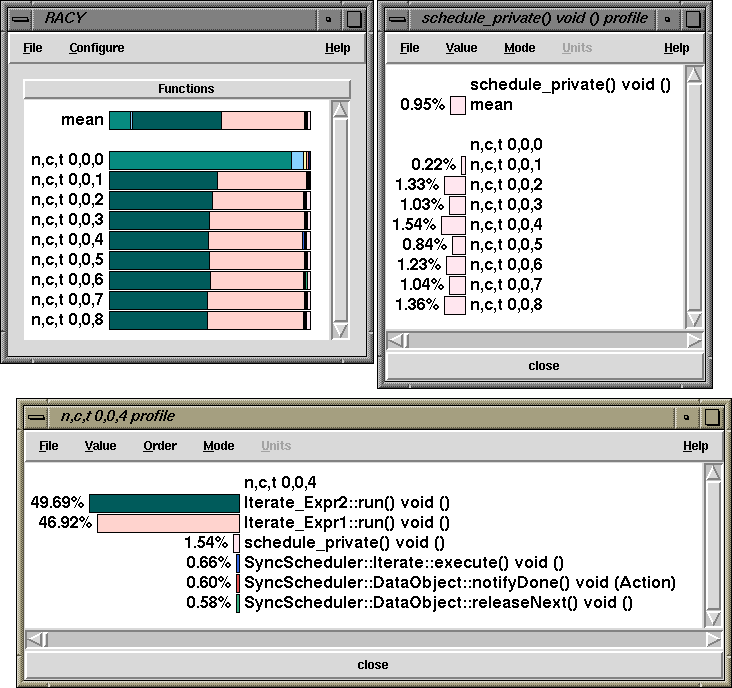Viewport: 732px width, 688px height.
Task: Open the n,c,t 0,0,4 profile window menu icon
Action: [35, 417]
